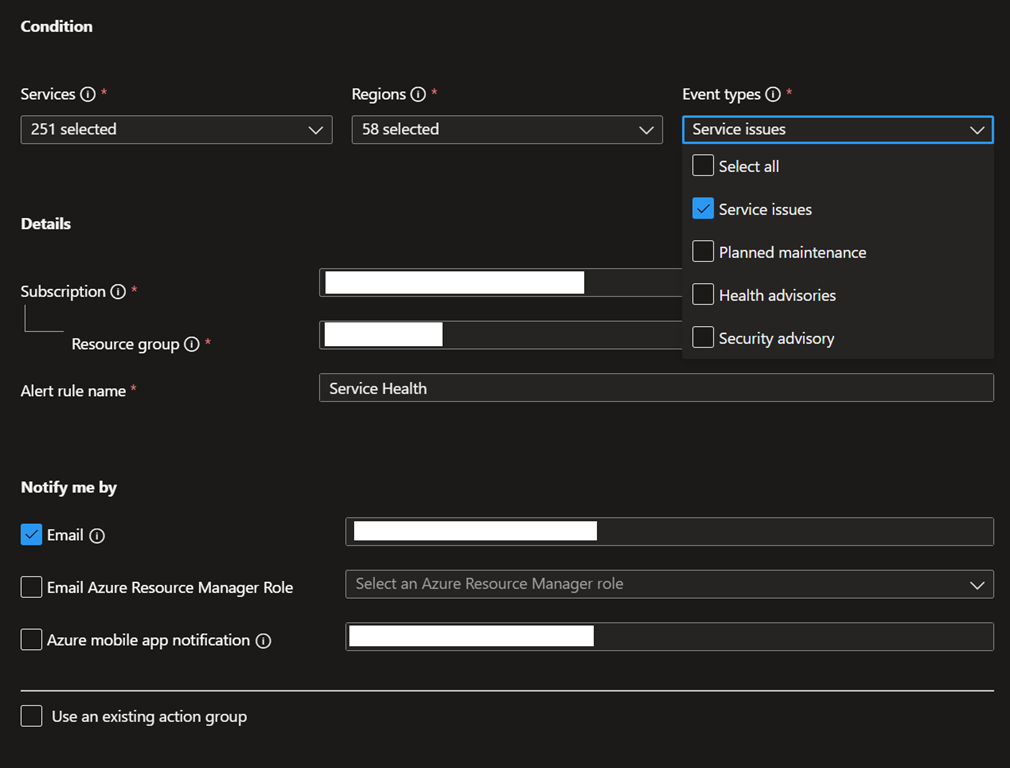Open the Services dropdown showing 251 selected
The width and height of the screenshot is (1010, 768).
point(176,130)
